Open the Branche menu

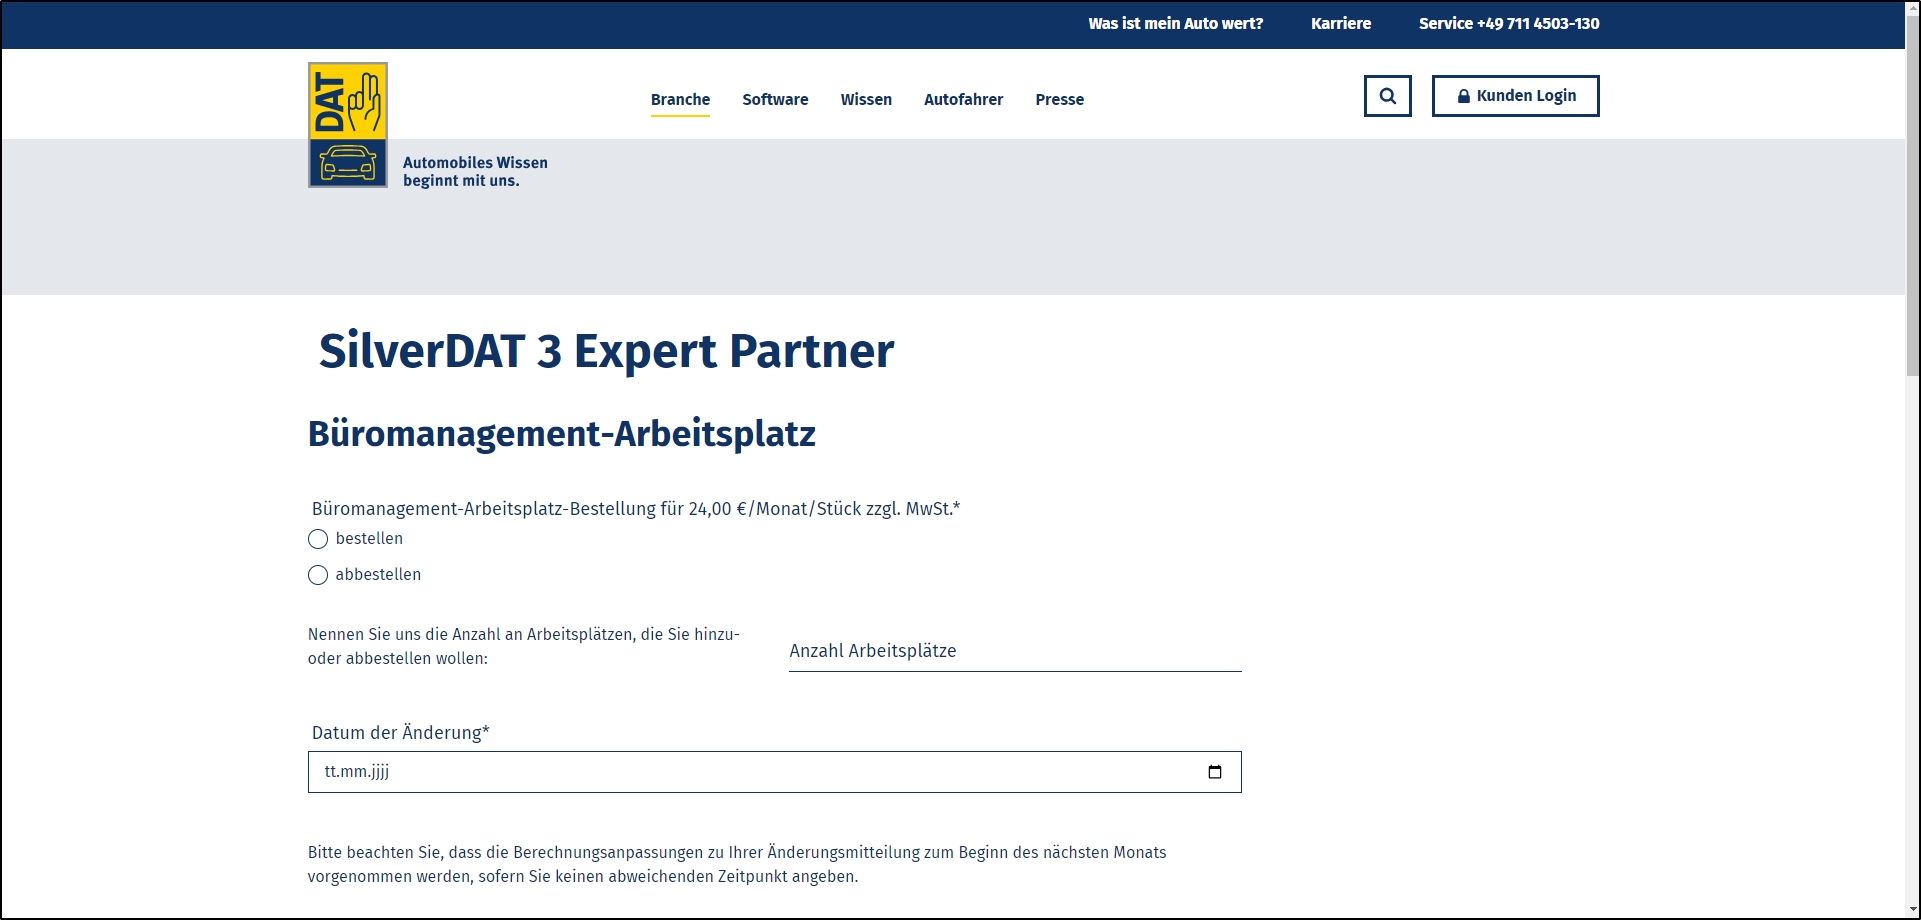680,99
